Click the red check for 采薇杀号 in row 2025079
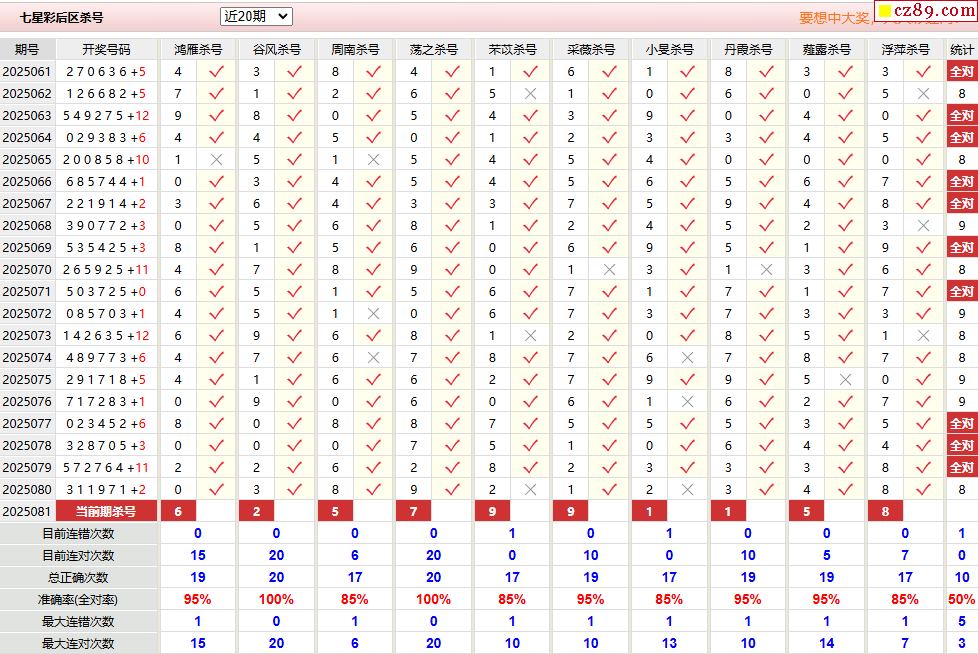 point(609,468)
